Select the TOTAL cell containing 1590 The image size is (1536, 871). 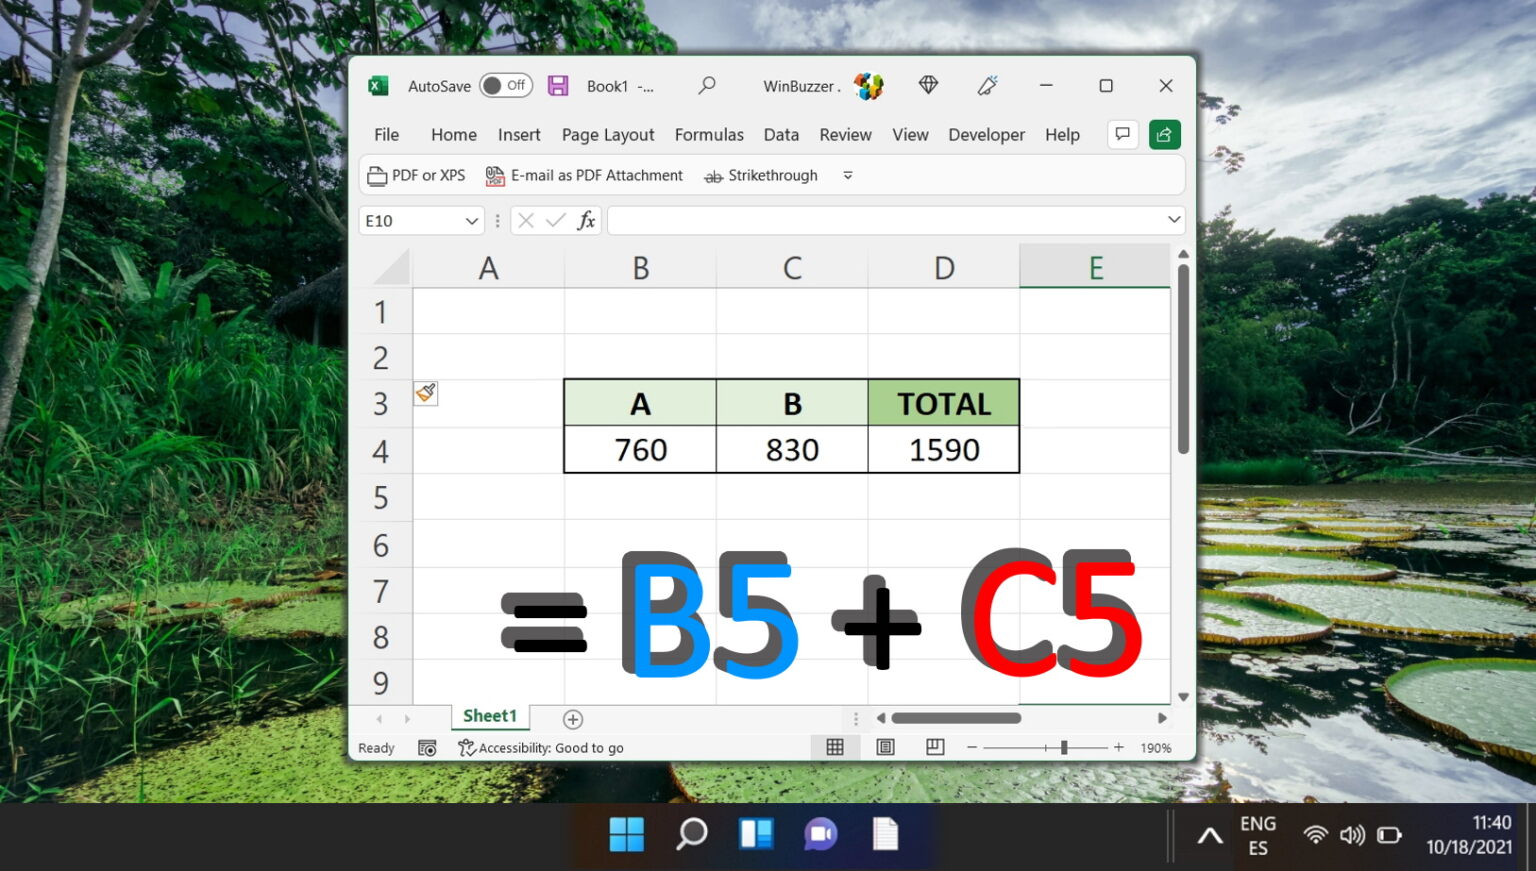click(943, 449)
